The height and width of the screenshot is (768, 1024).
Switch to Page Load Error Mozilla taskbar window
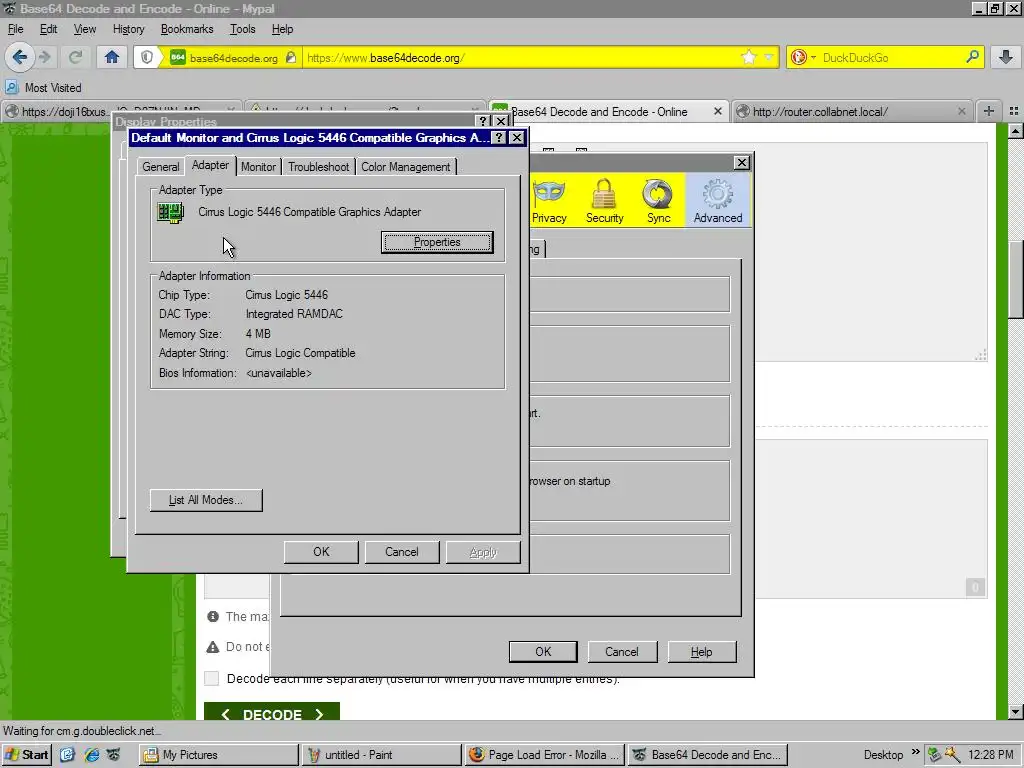pos(545,754)
